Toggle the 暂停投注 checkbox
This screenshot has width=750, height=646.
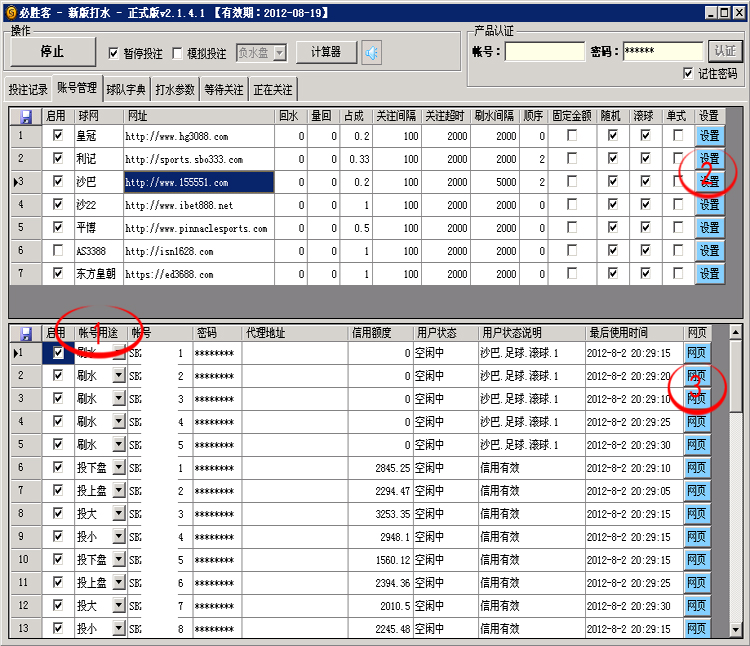[x=113, y=53]
